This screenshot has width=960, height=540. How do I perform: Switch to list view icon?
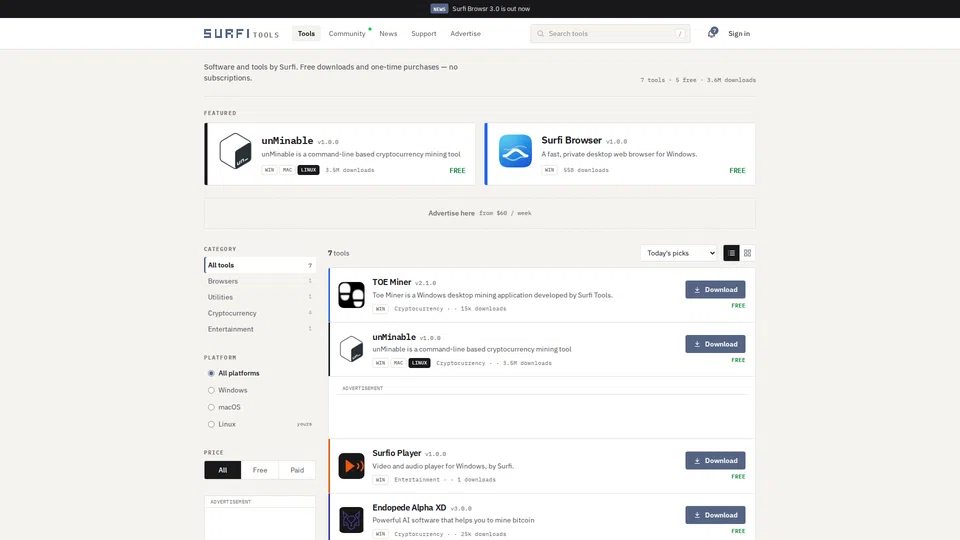(731, 253)
